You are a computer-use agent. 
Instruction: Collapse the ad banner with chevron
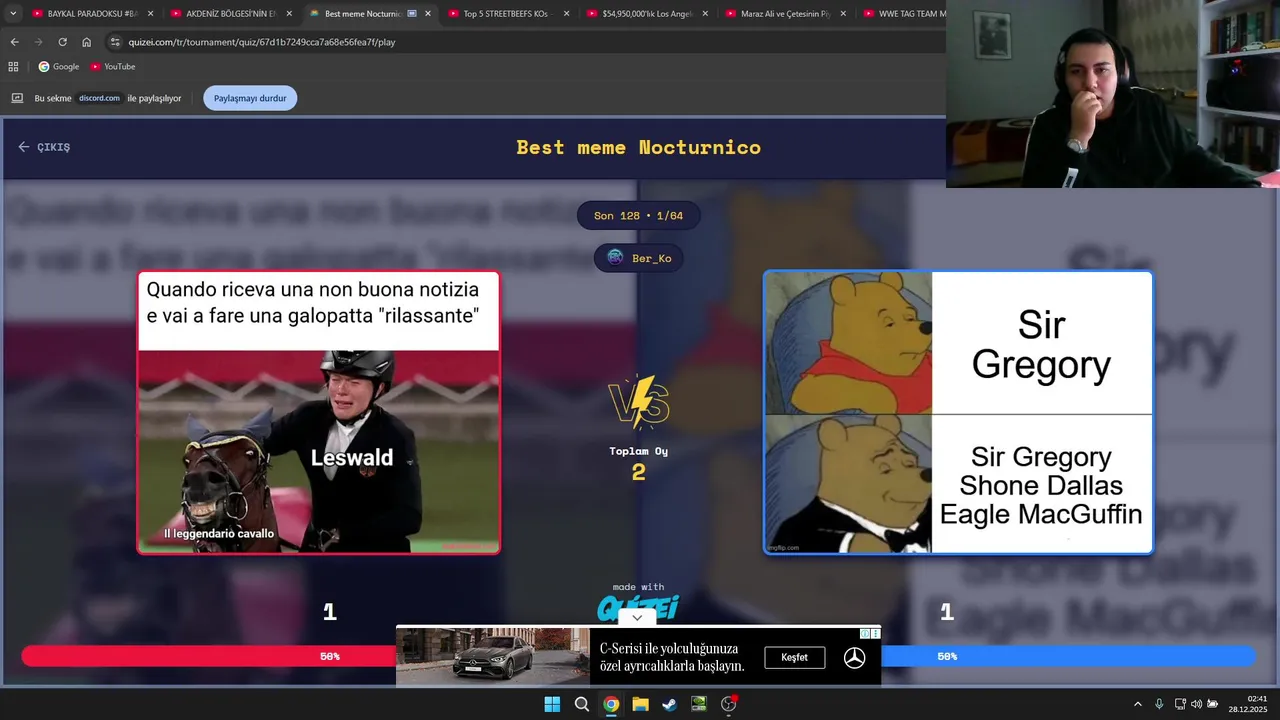tap(637, 618)
